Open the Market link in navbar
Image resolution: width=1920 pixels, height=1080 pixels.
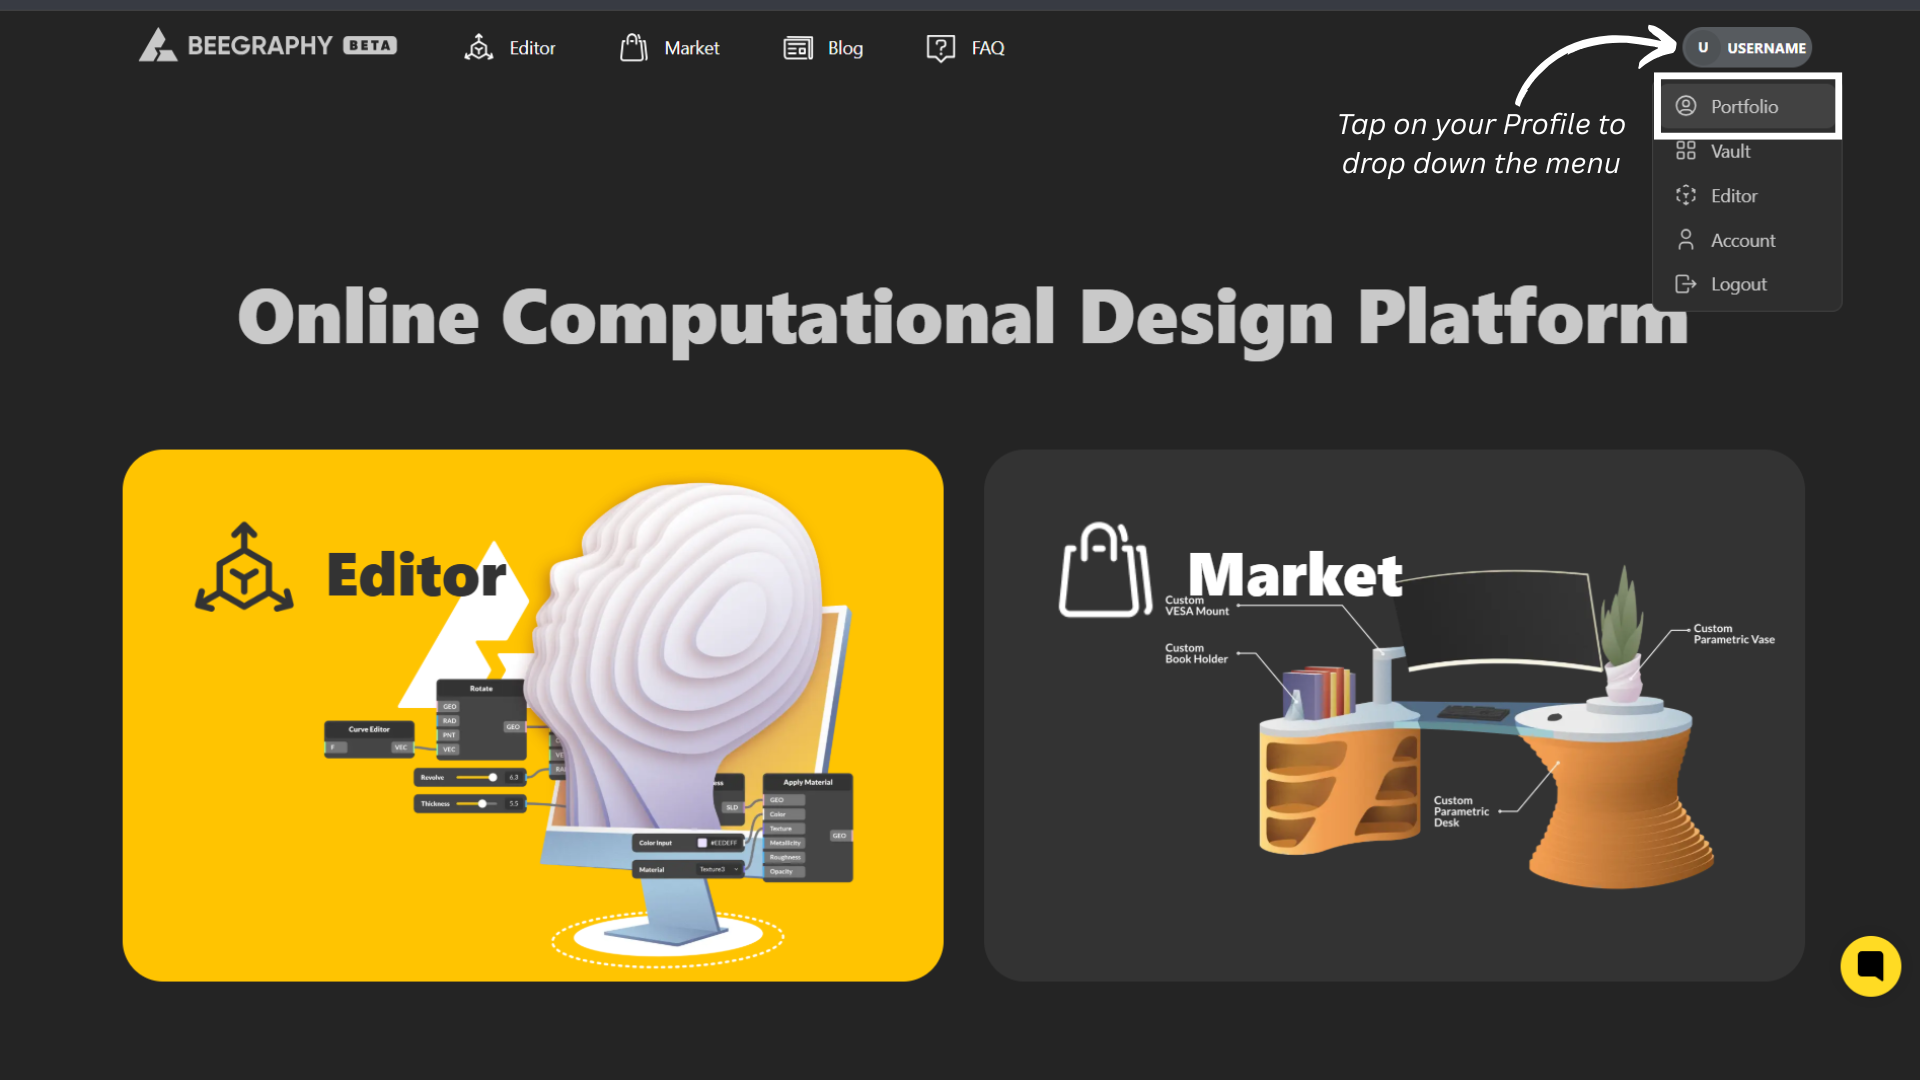692,48
